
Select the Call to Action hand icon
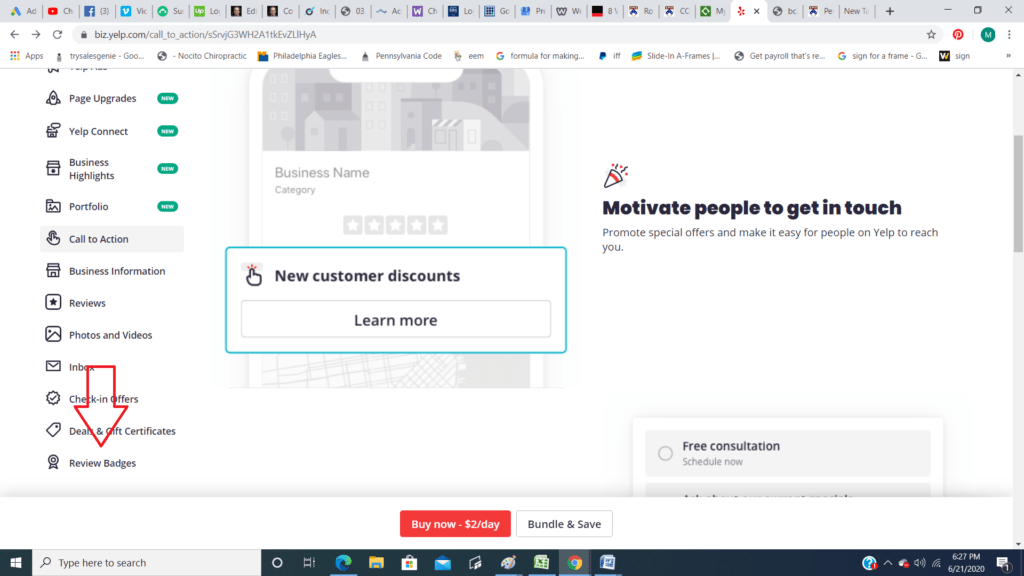(53, 238)
